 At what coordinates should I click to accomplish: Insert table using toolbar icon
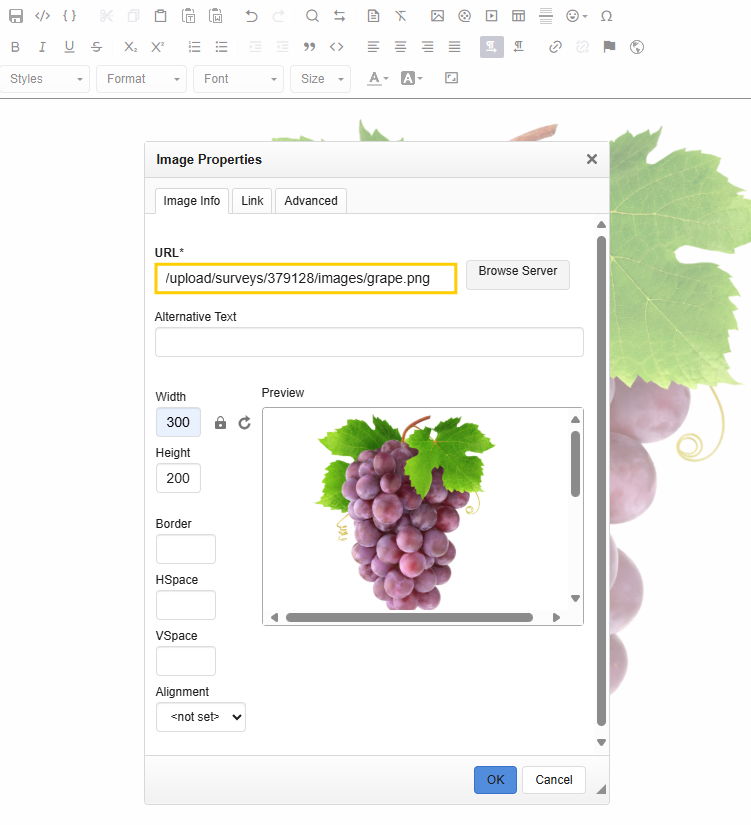[518, 16]
